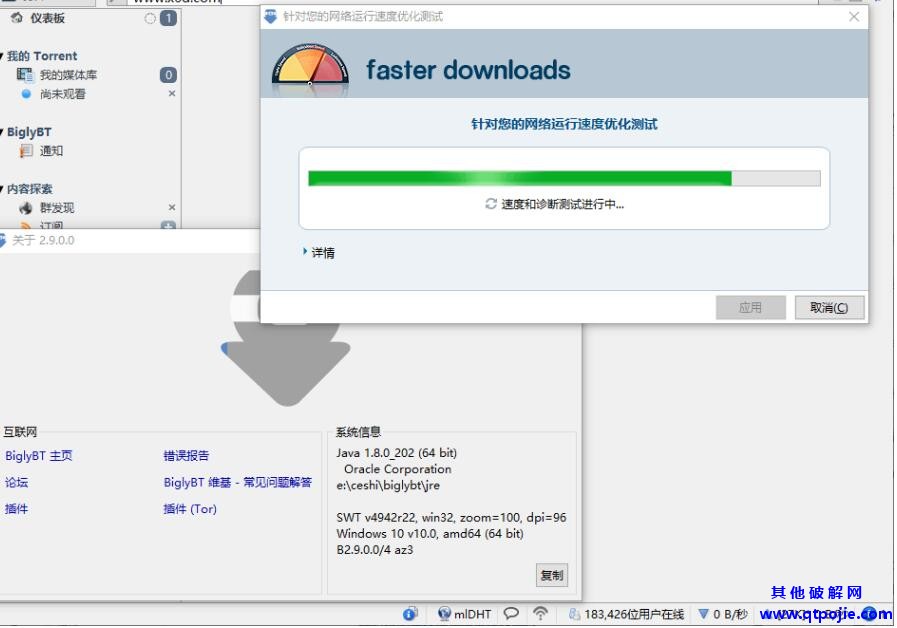This screenshot has height=628, width=897.
Task: Open the 插件 plugins link
Action: point(17,508)
